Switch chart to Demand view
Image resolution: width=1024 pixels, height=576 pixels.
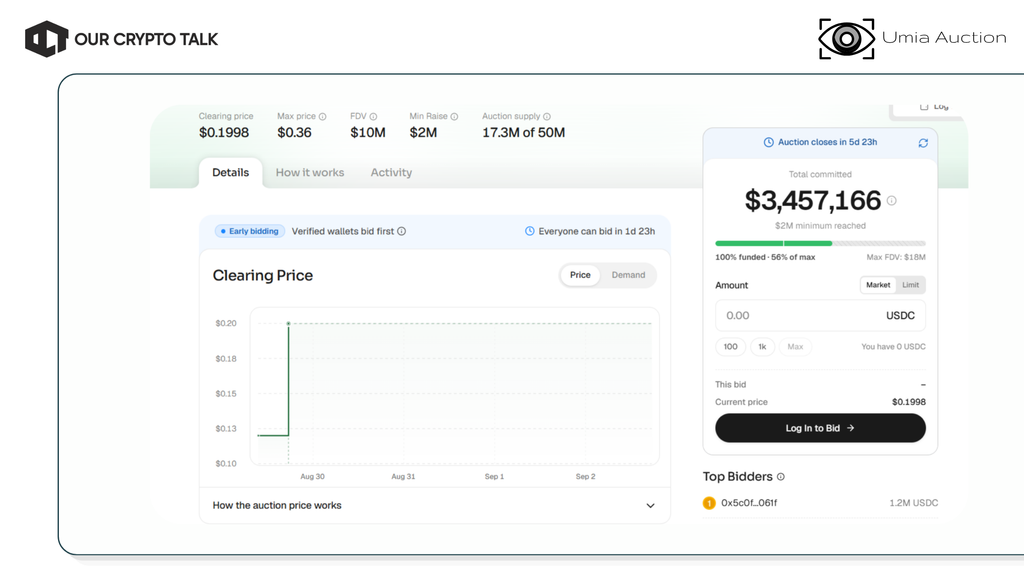tap(628, 275)
